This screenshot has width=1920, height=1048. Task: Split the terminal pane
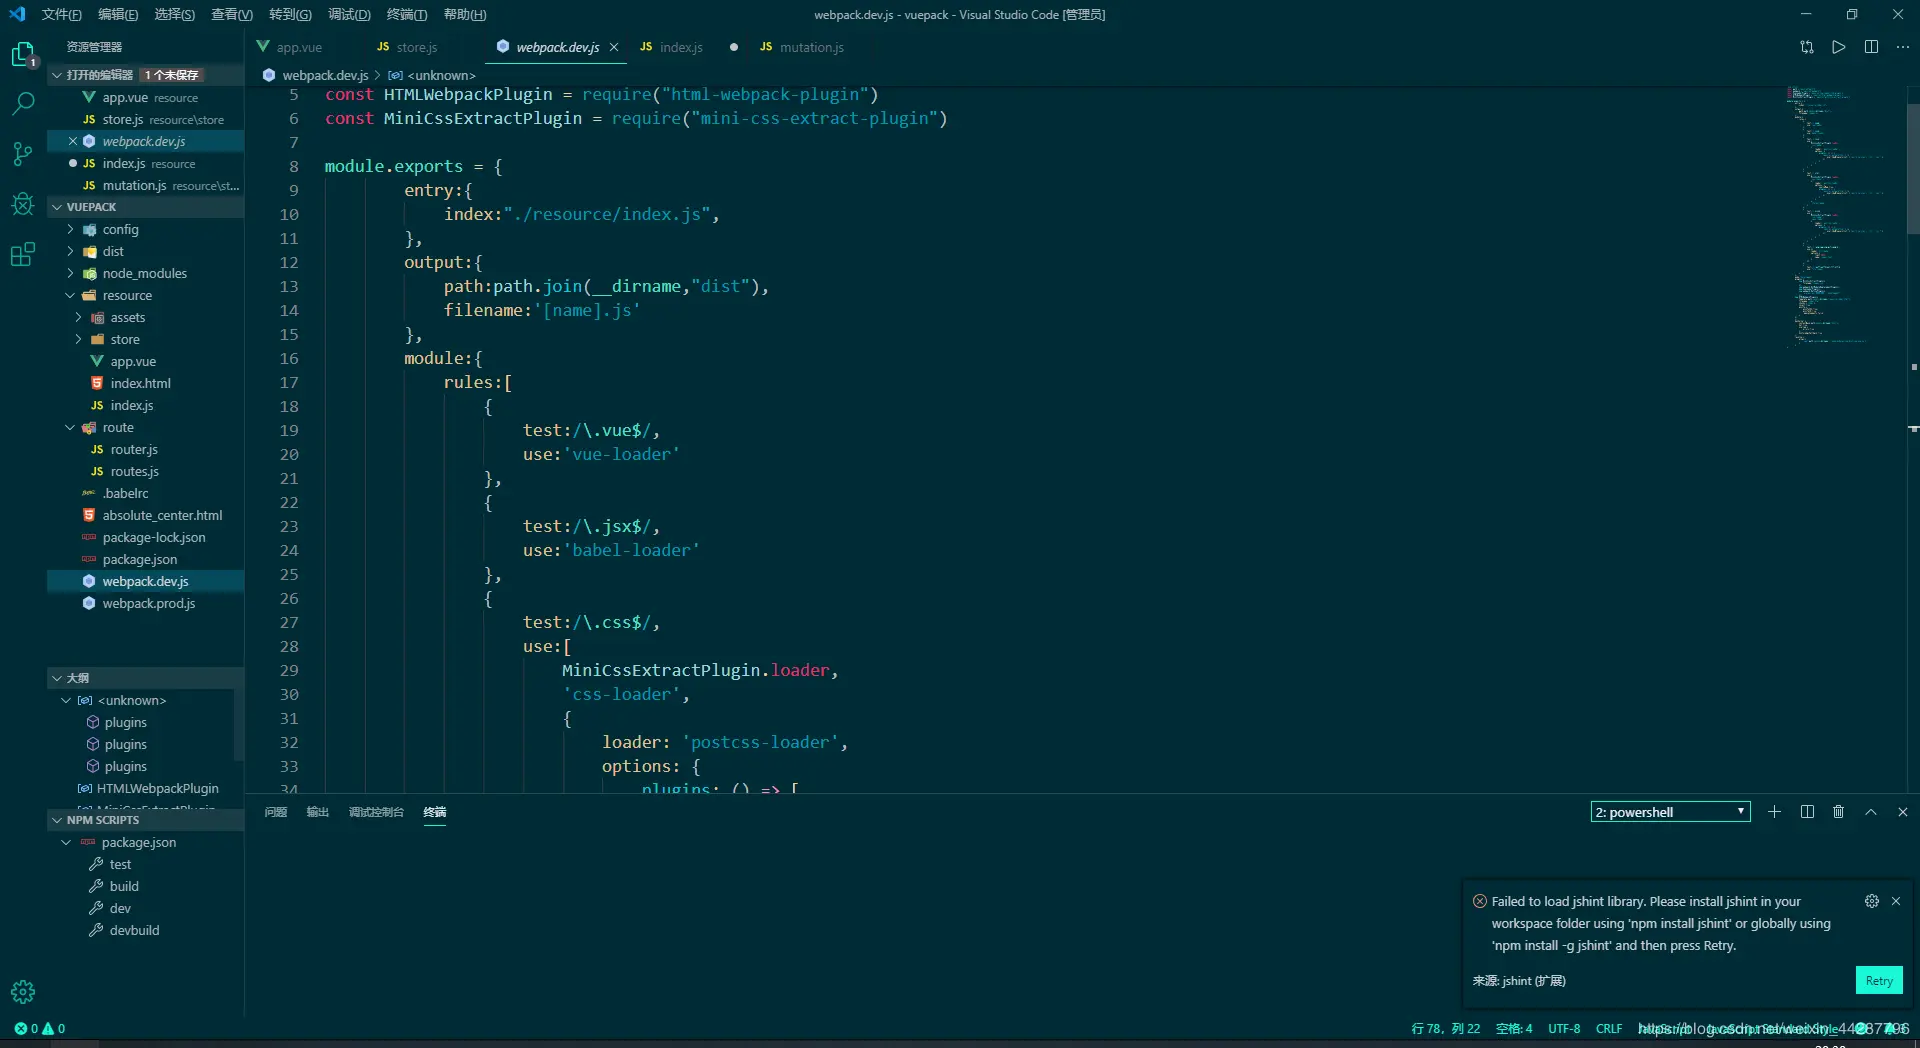tap(1807, 812)
